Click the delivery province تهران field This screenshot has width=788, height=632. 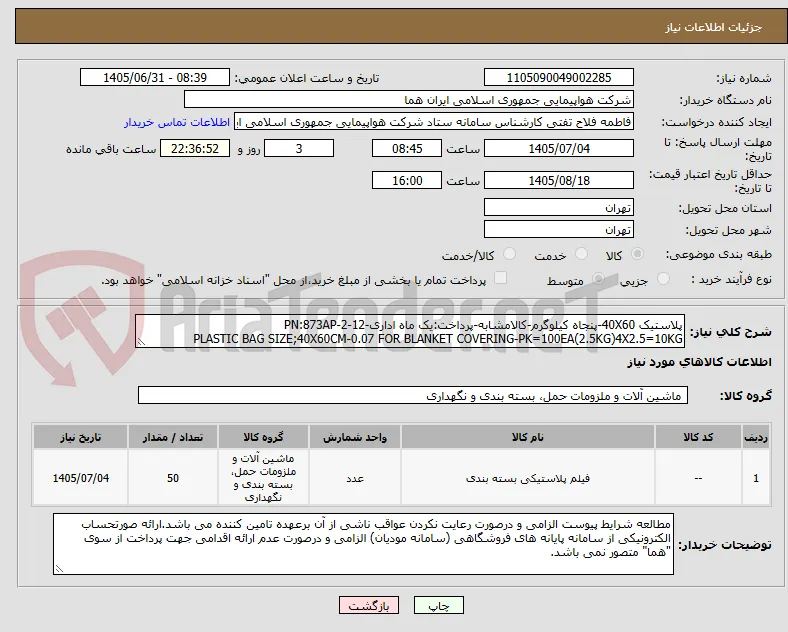[x=558, y=207]
